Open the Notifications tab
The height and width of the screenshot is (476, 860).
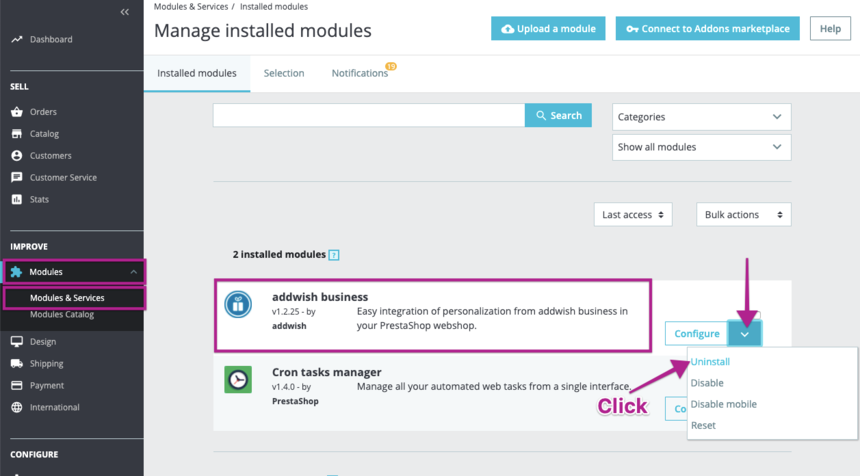pyautogui.click(x=360, y=73)
